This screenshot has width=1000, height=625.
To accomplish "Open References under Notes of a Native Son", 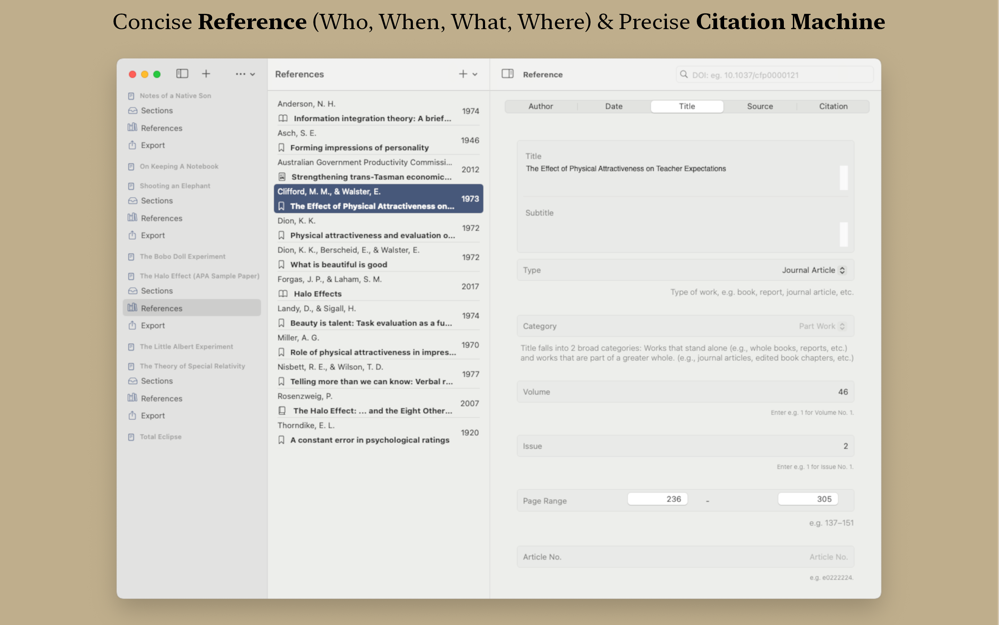I will [x=161, y=128].
